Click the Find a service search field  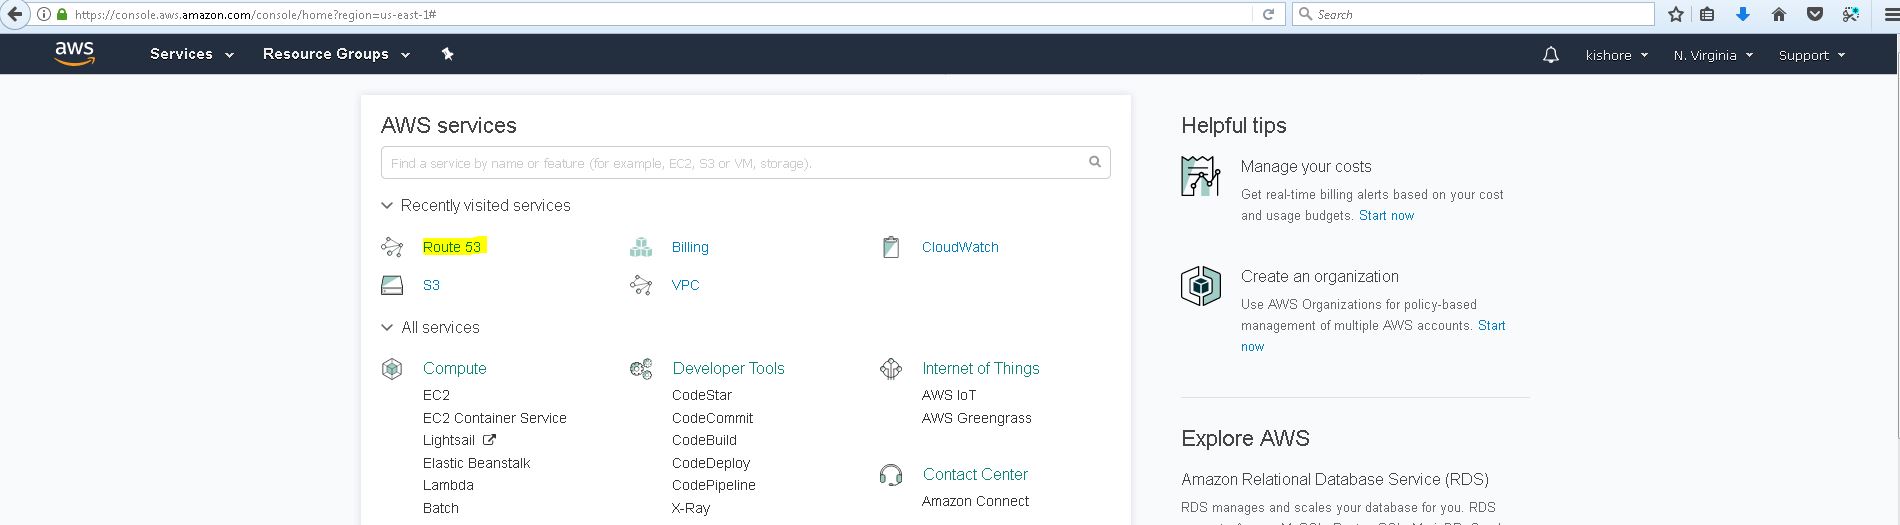pos(735,163)
